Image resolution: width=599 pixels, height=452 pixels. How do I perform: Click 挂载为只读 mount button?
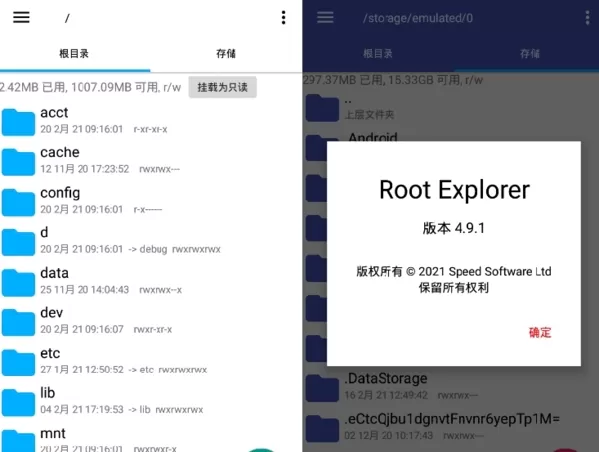click(x=222, y=87)
